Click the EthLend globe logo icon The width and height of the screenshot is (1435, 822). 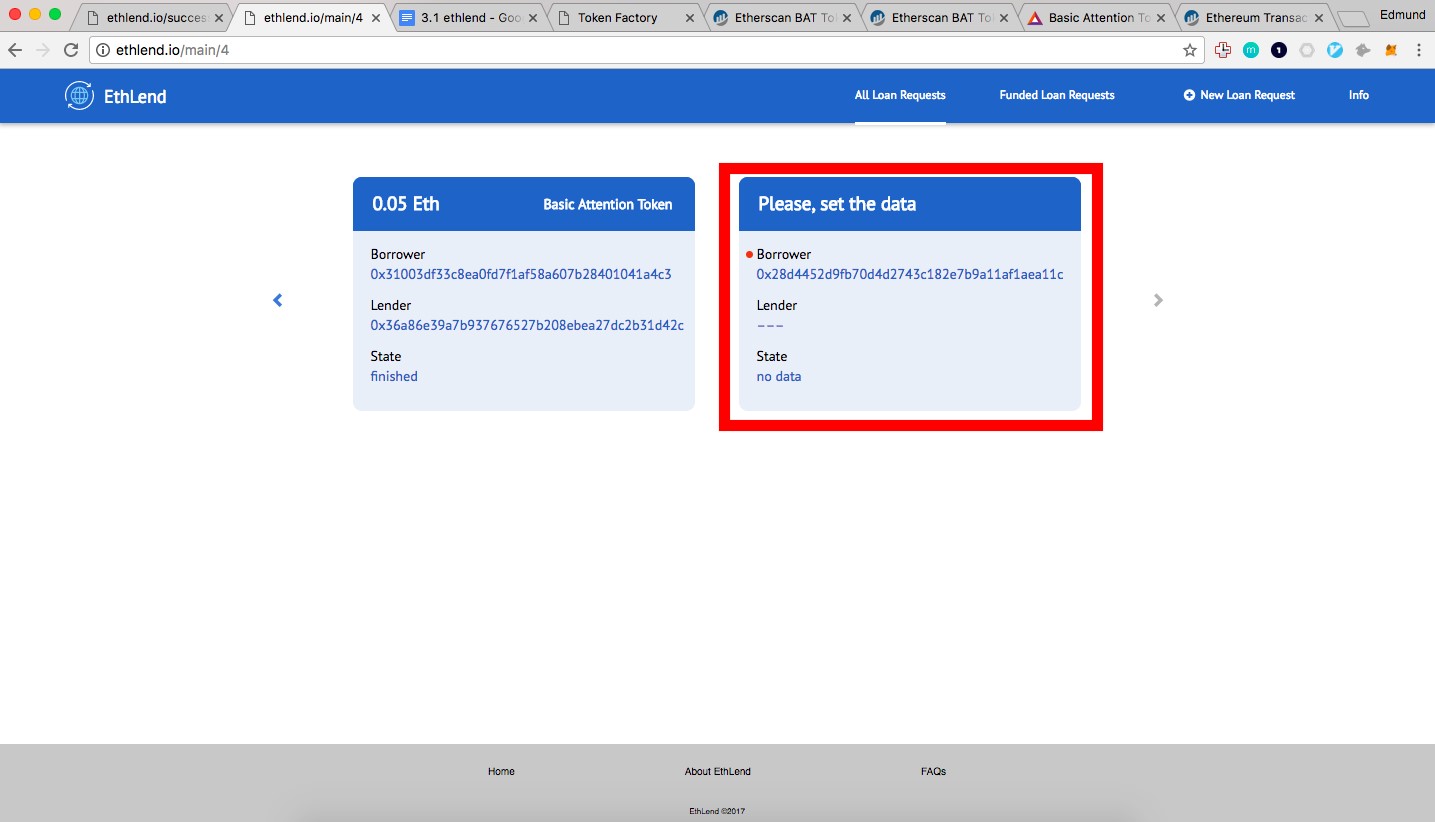point(79,95)
